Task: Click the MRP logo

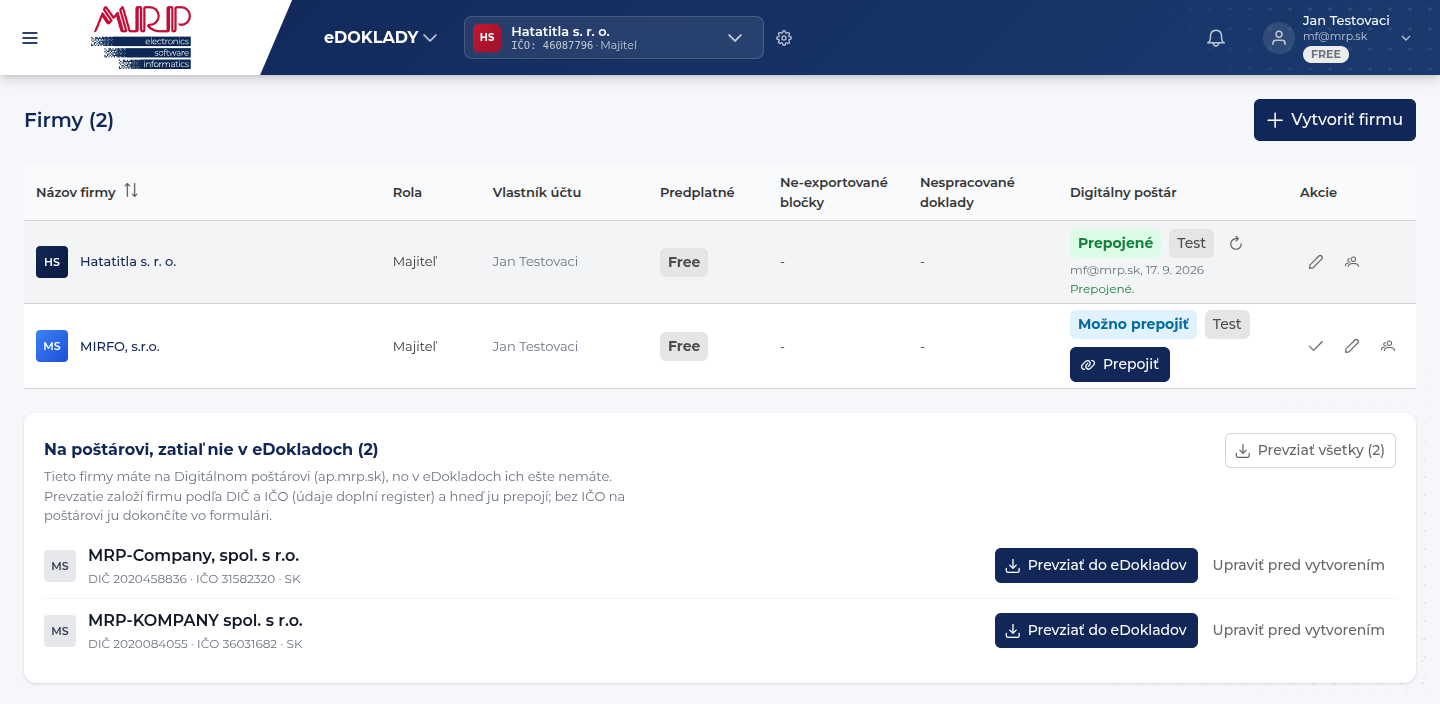Action: pos(141,37)
